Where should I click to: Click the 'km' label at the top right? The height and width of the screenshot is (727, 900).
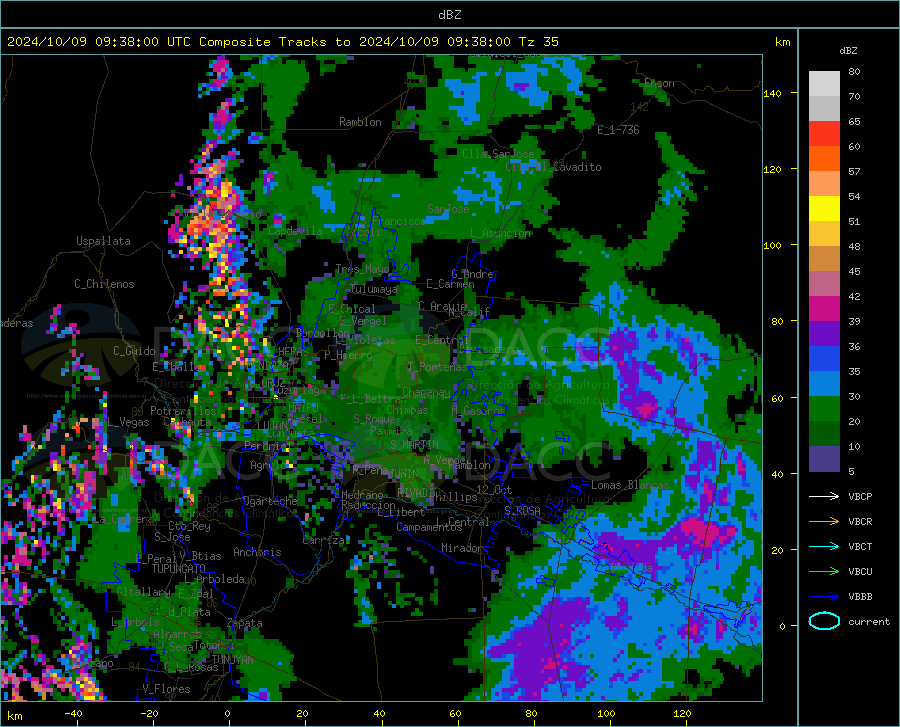point(782,42)
